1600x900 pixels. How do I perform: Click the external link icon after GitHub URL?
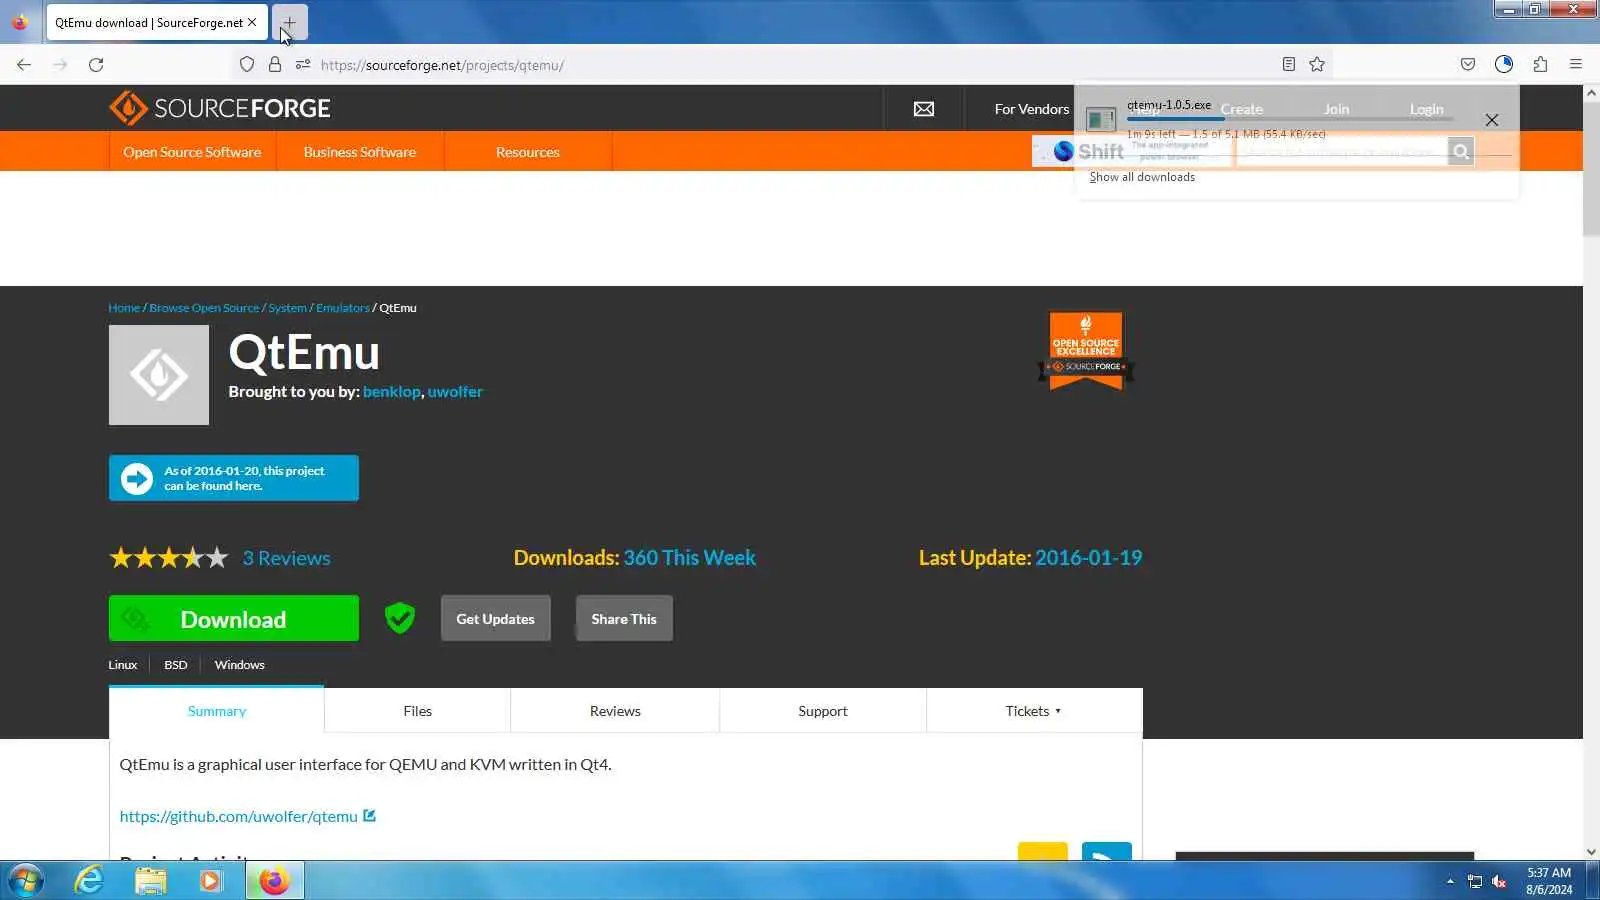pos(369,816)
